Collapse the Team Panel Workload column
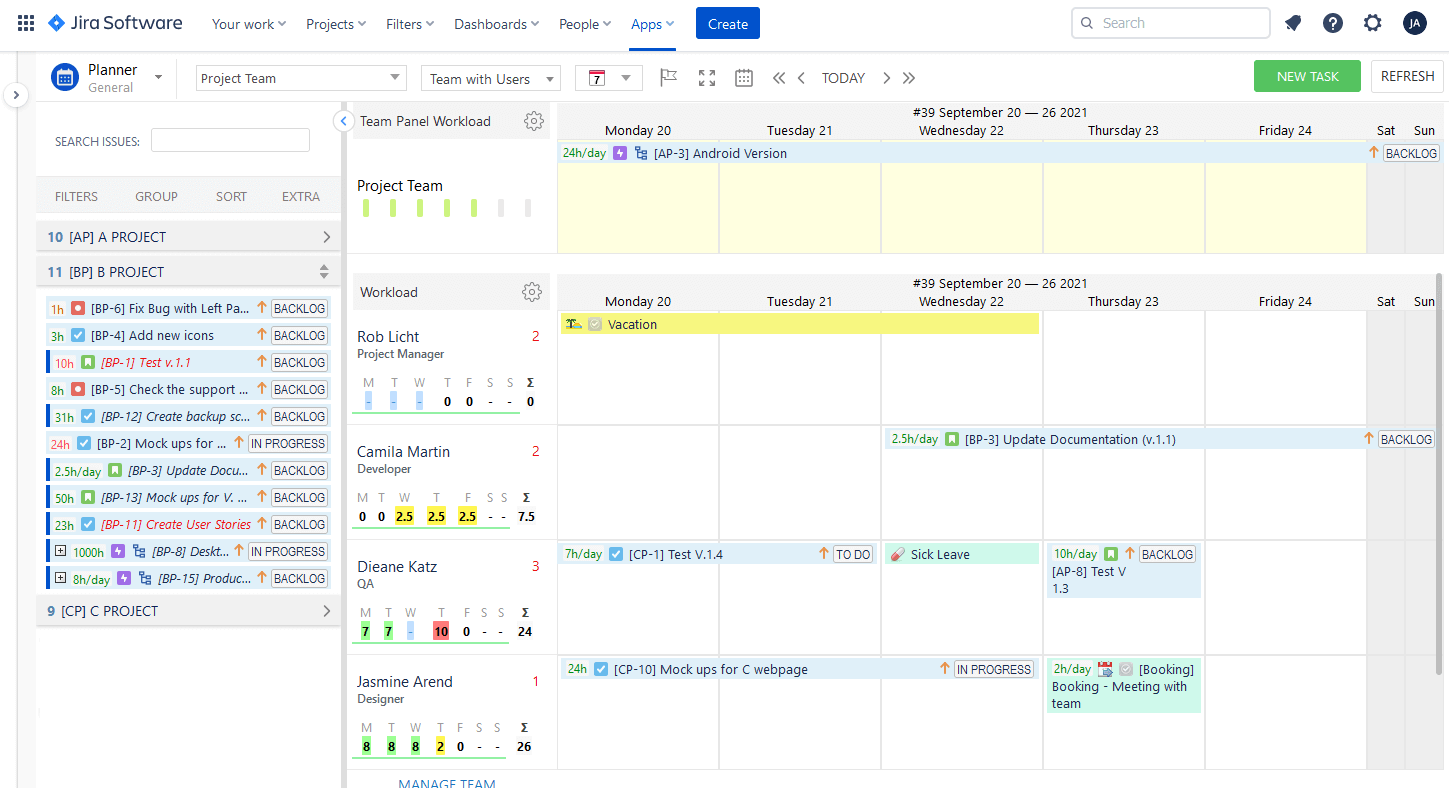 pyautogui.click(x=343, y=120)
